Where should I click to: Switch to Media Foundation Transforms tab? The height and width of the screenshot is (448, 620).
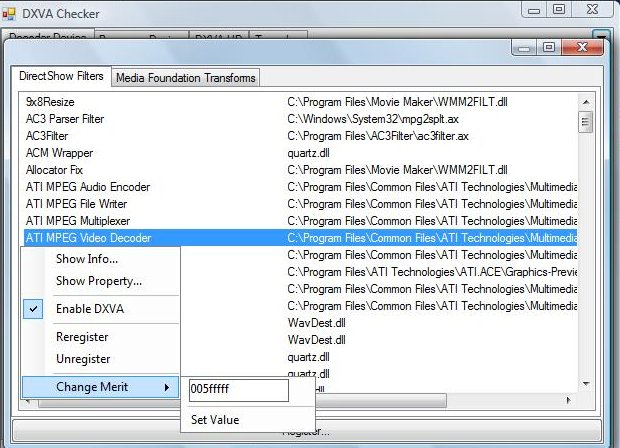(185, 78)
